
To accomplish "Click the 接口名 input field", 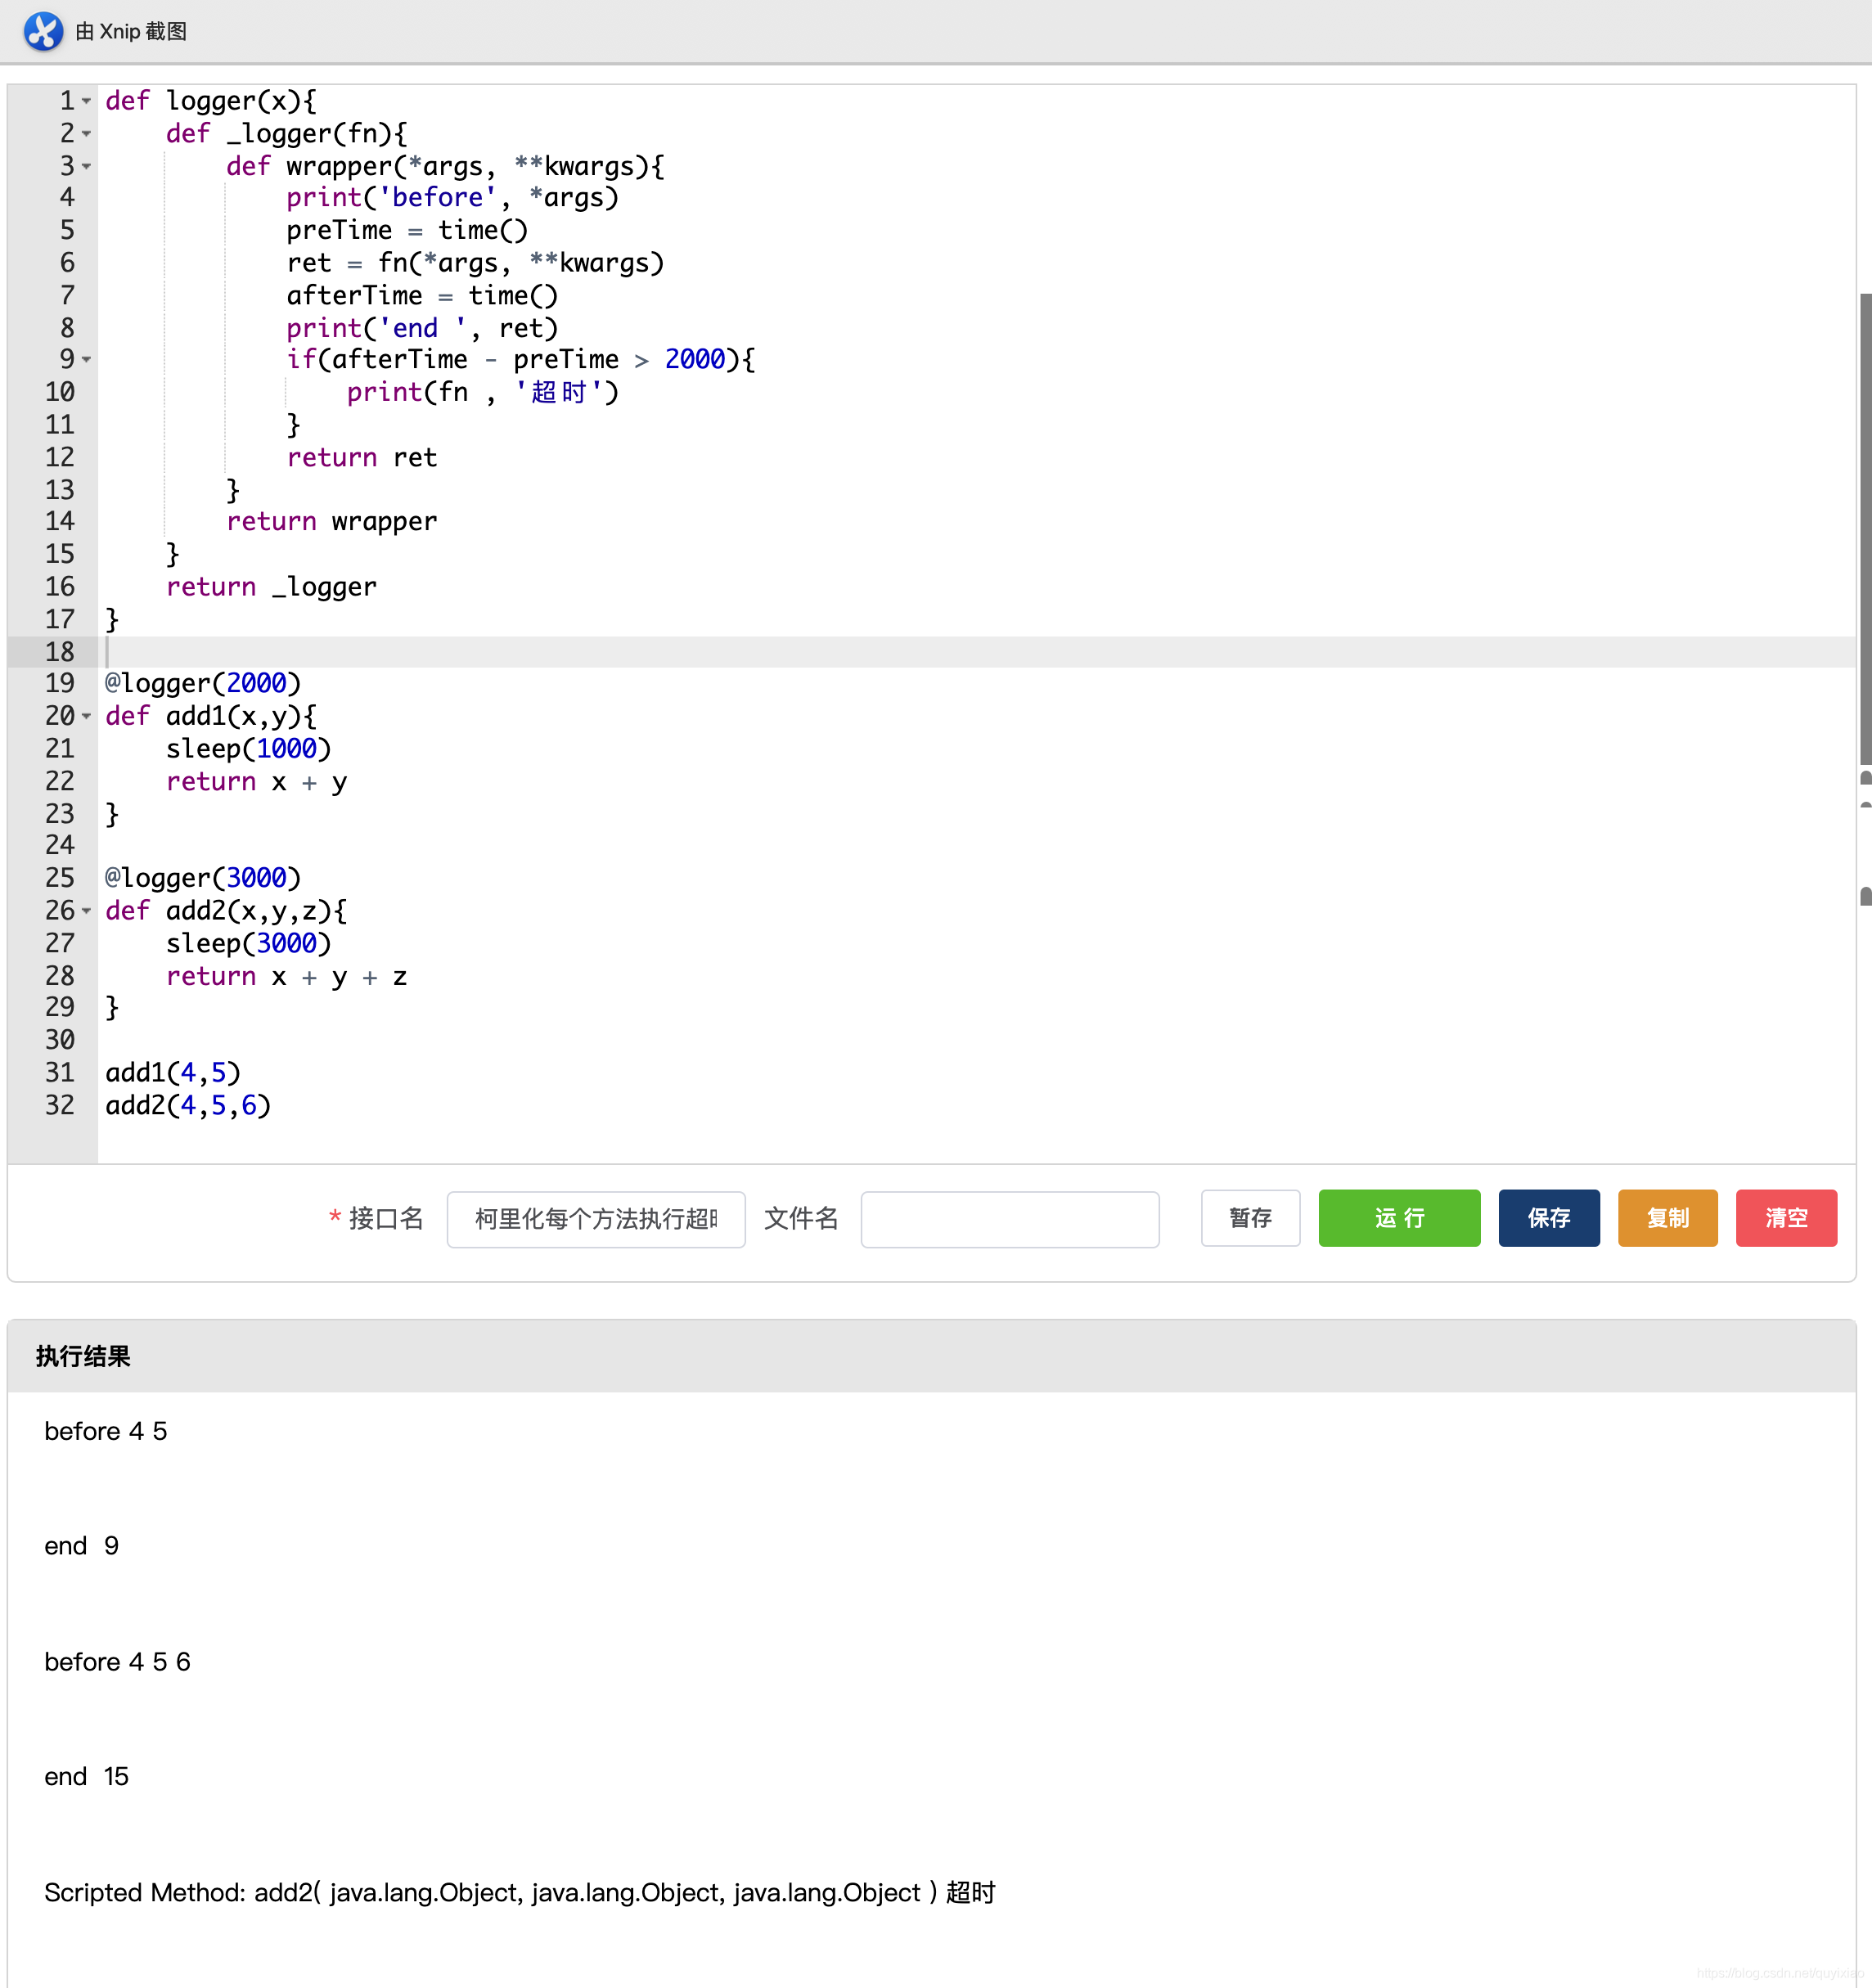I will click(596, 1219).
